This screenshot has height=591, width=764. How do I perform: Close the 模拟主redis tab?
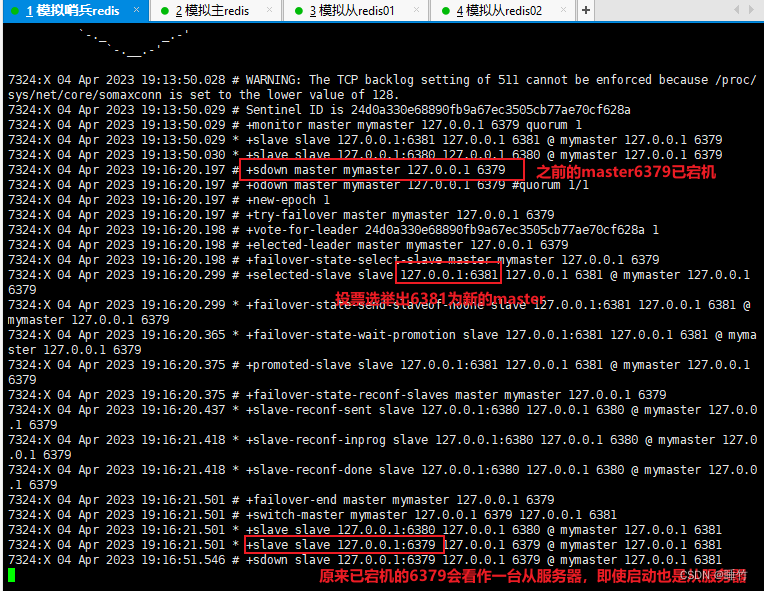(x=269, y=10)
